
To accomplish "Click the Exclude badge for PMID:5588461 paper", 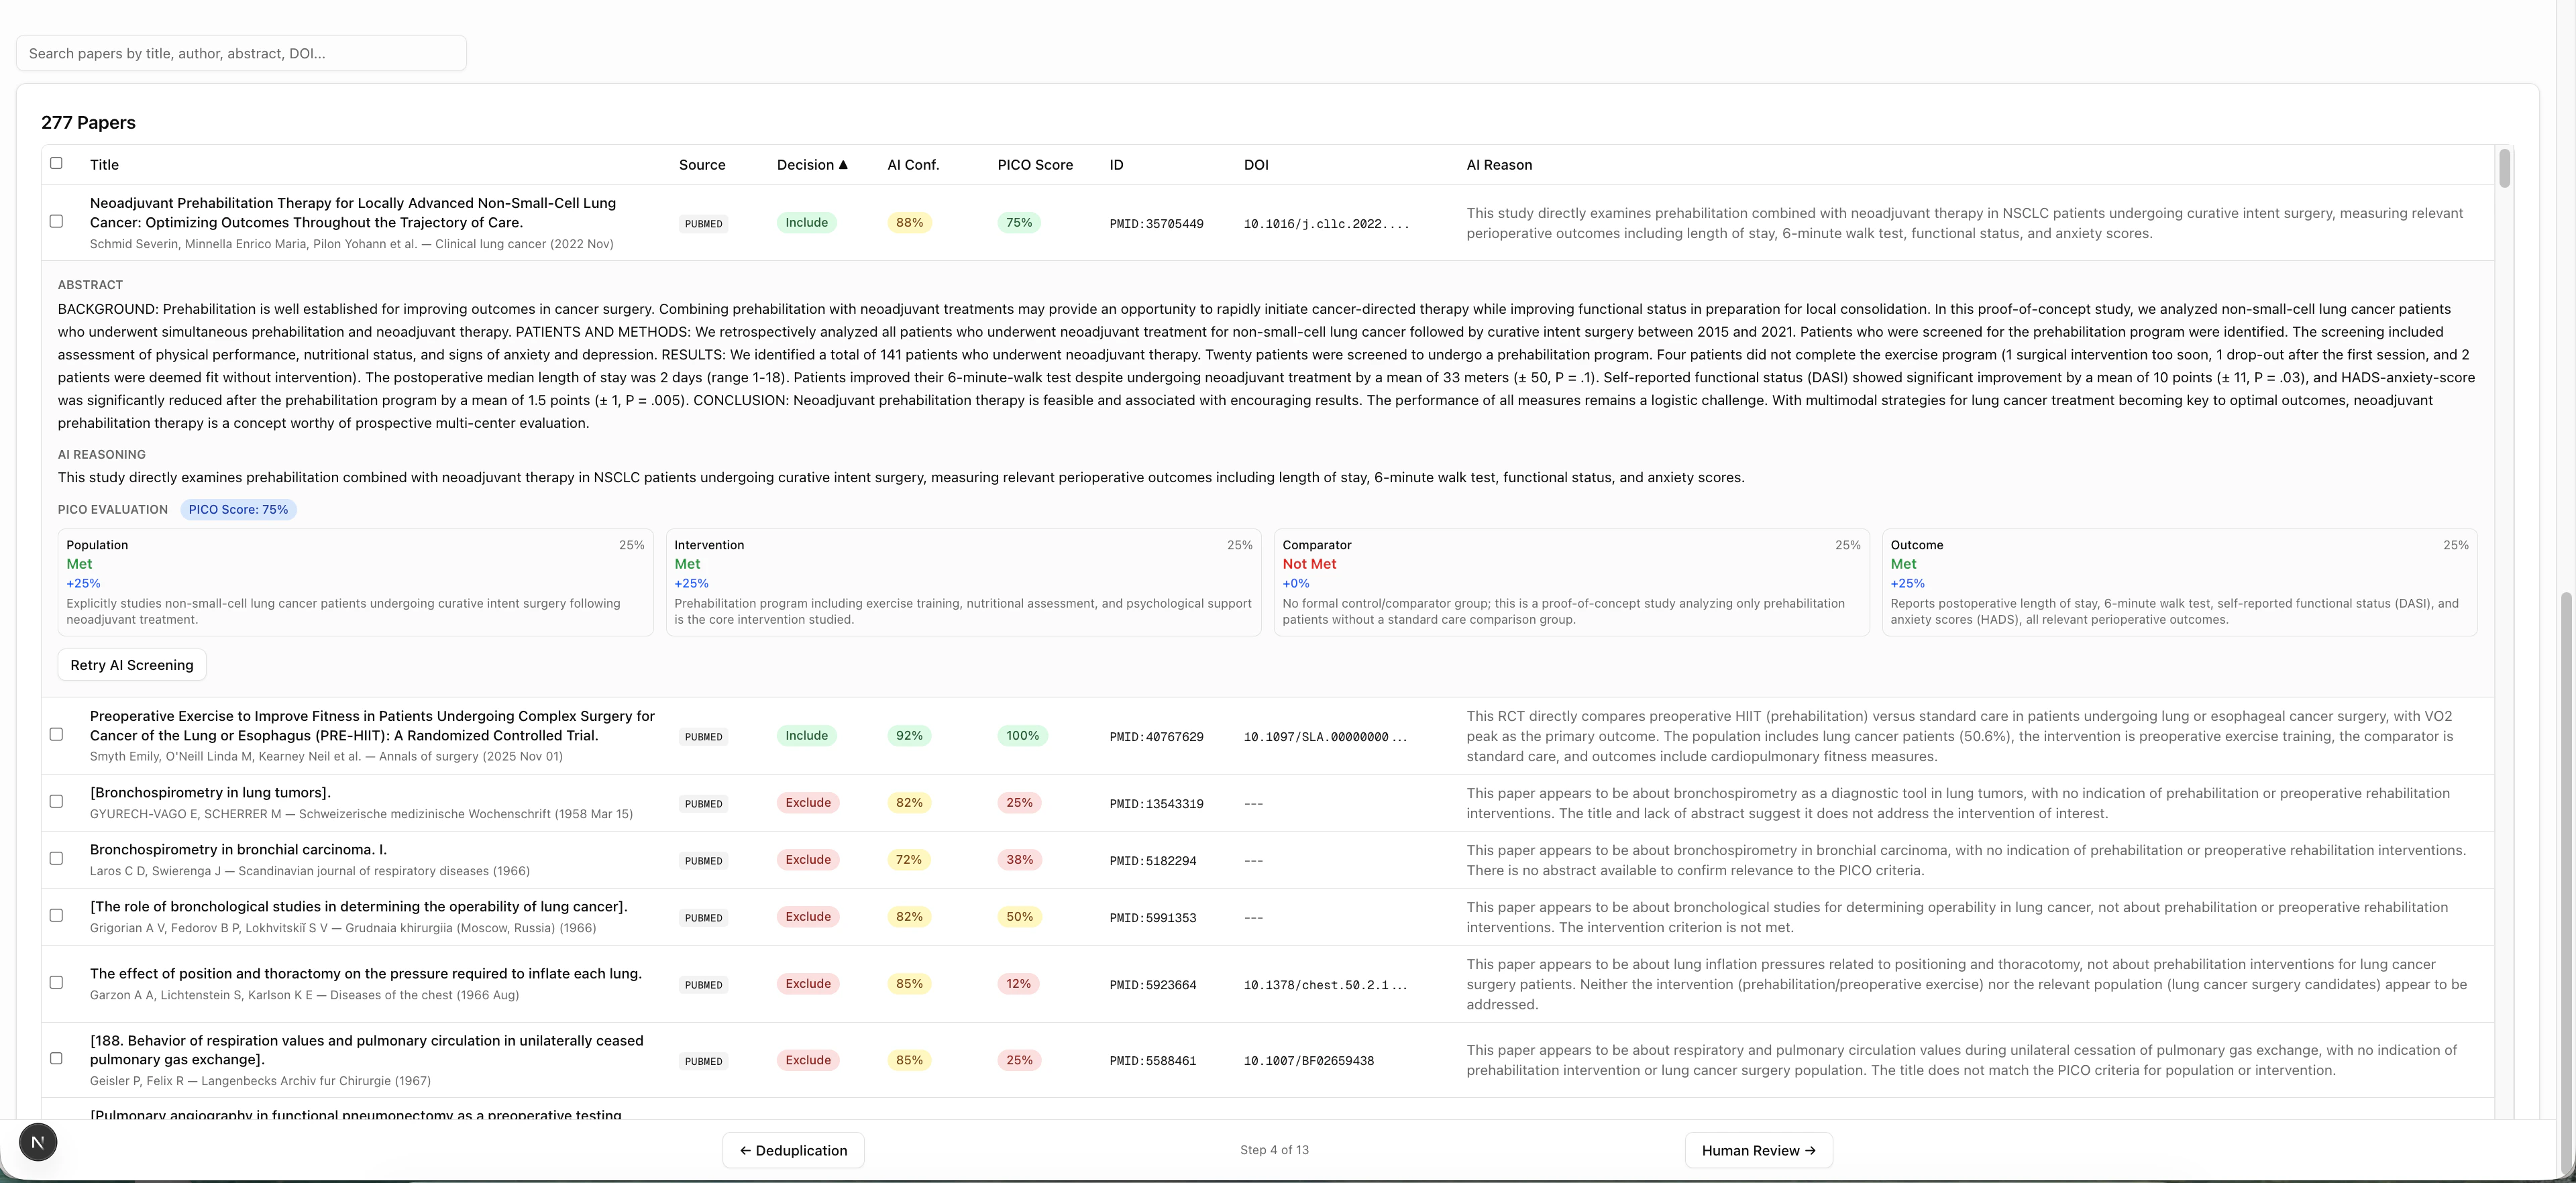I will click(x=807, y=1060).
